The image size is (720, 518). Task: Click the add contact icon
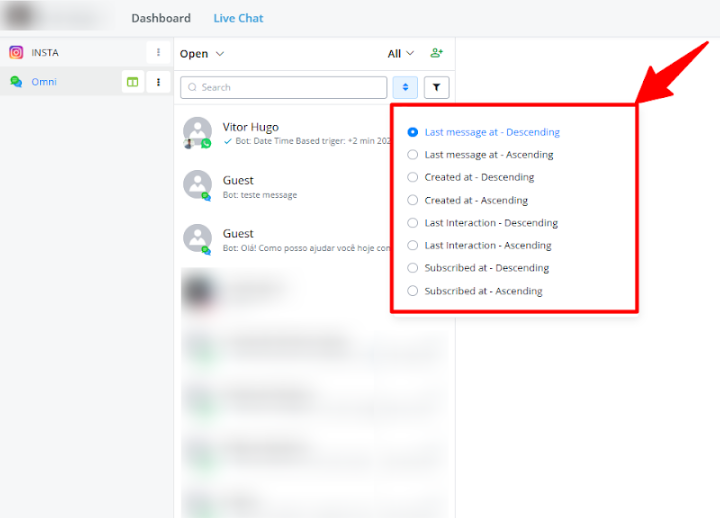click(436, 53)
